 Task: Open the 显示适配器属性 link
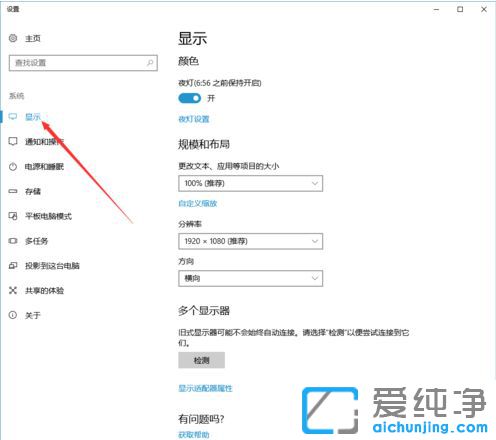point(205,388)
